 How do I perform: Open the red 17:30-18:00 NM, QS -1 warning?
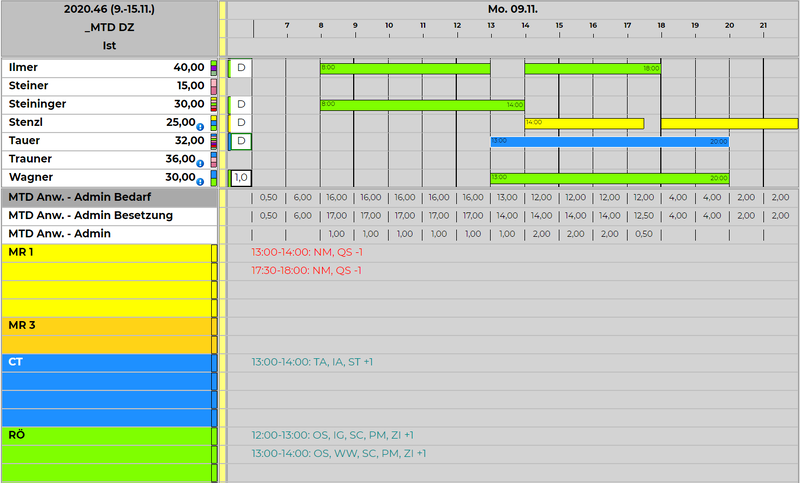pyautogui.click(x=306, y=270)
